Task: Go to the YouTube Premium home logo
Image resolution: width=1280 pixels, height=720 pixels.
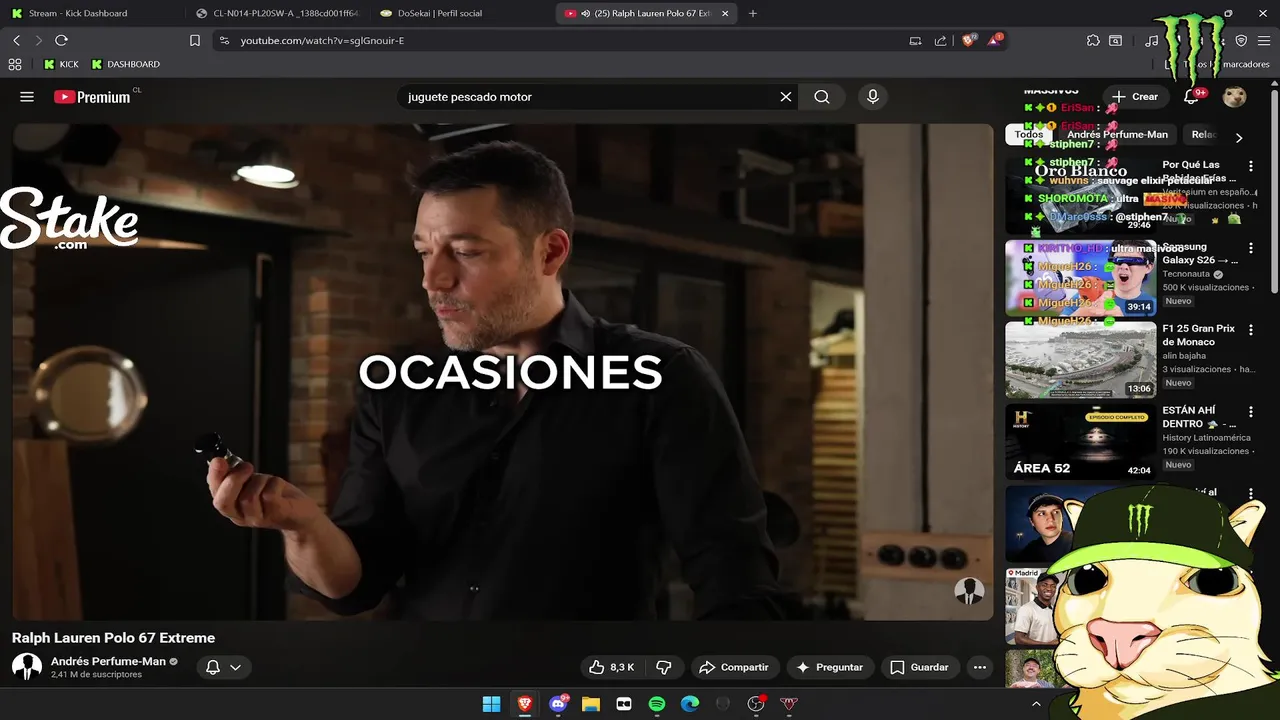Action: coord(92,97)
